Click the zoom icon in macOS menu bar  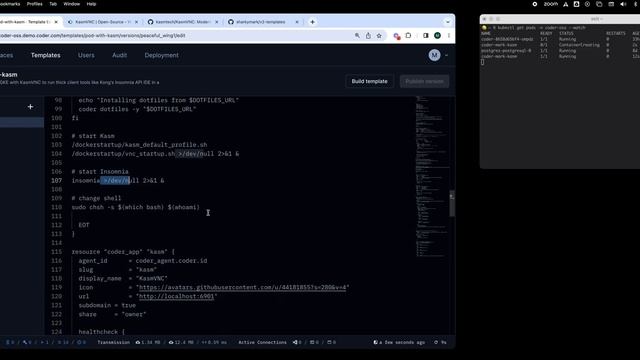tap(551, 4)
